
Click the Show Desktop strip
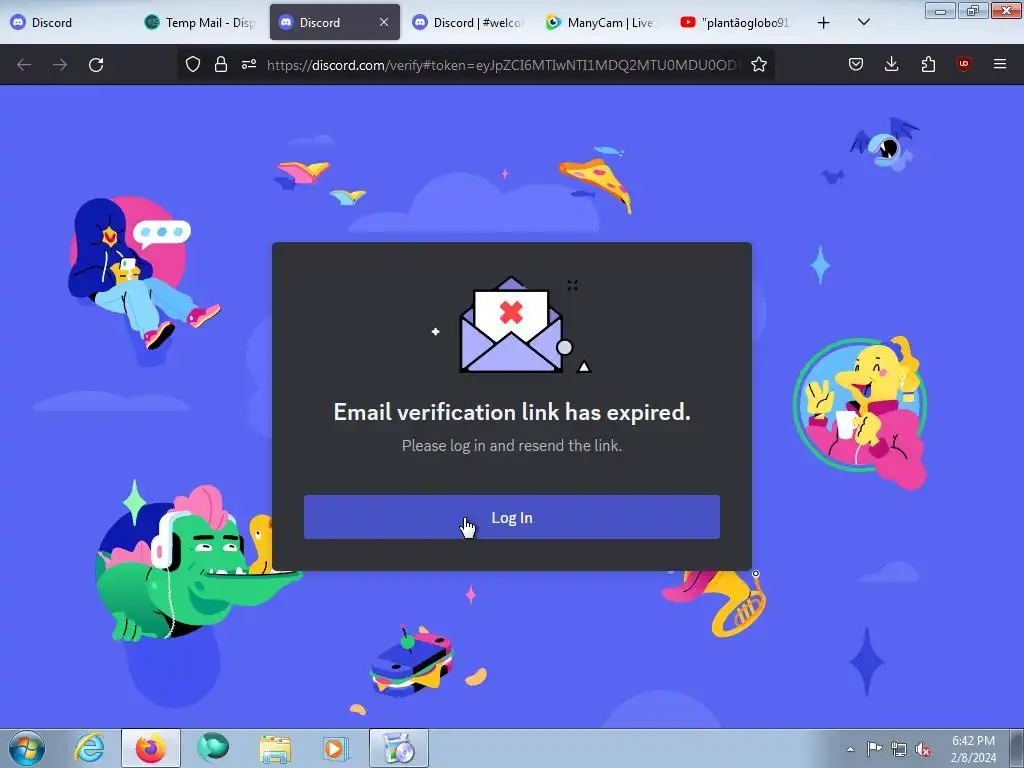[1017, 748]
